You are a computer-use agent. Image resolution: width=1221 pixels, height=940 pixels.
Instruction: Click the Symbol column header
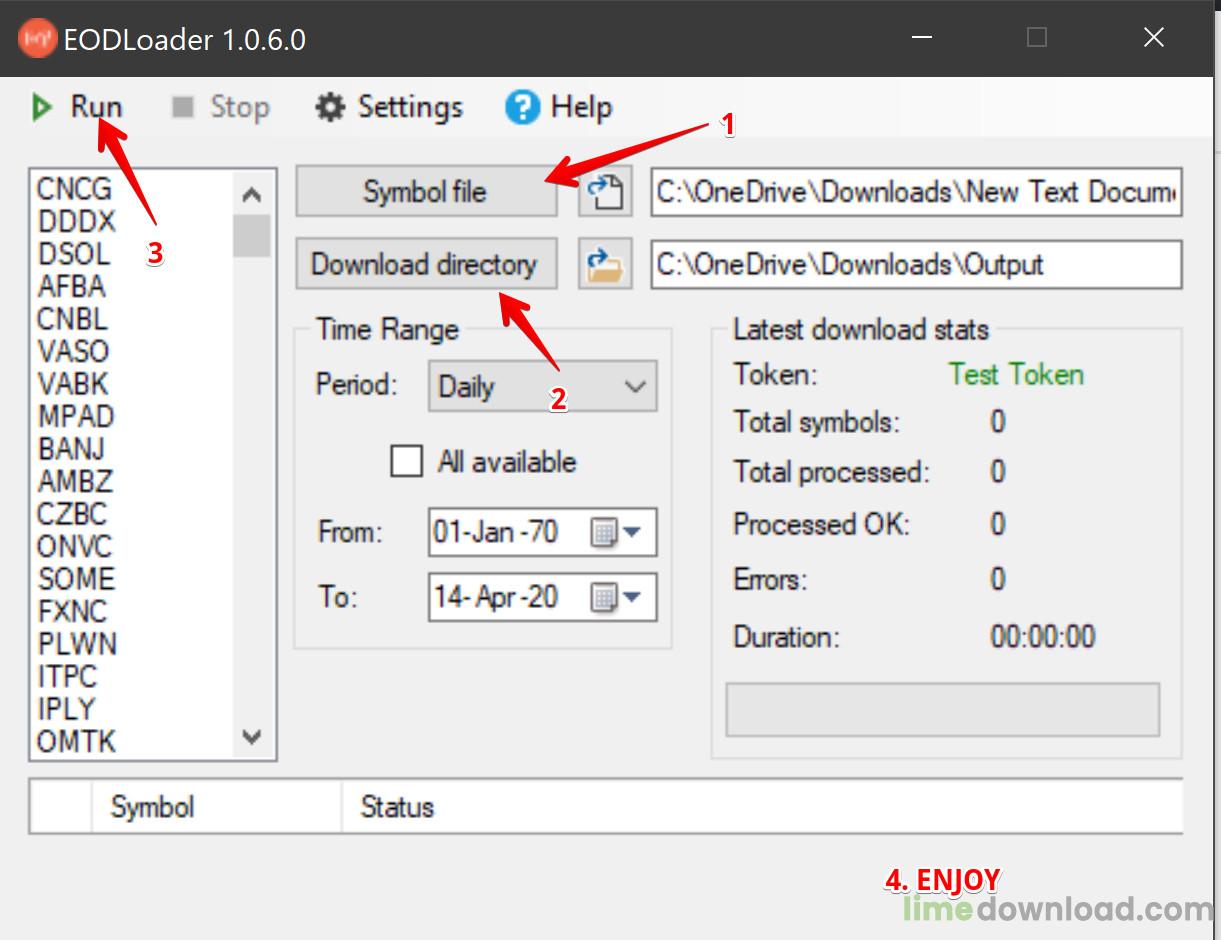[216, 807]
